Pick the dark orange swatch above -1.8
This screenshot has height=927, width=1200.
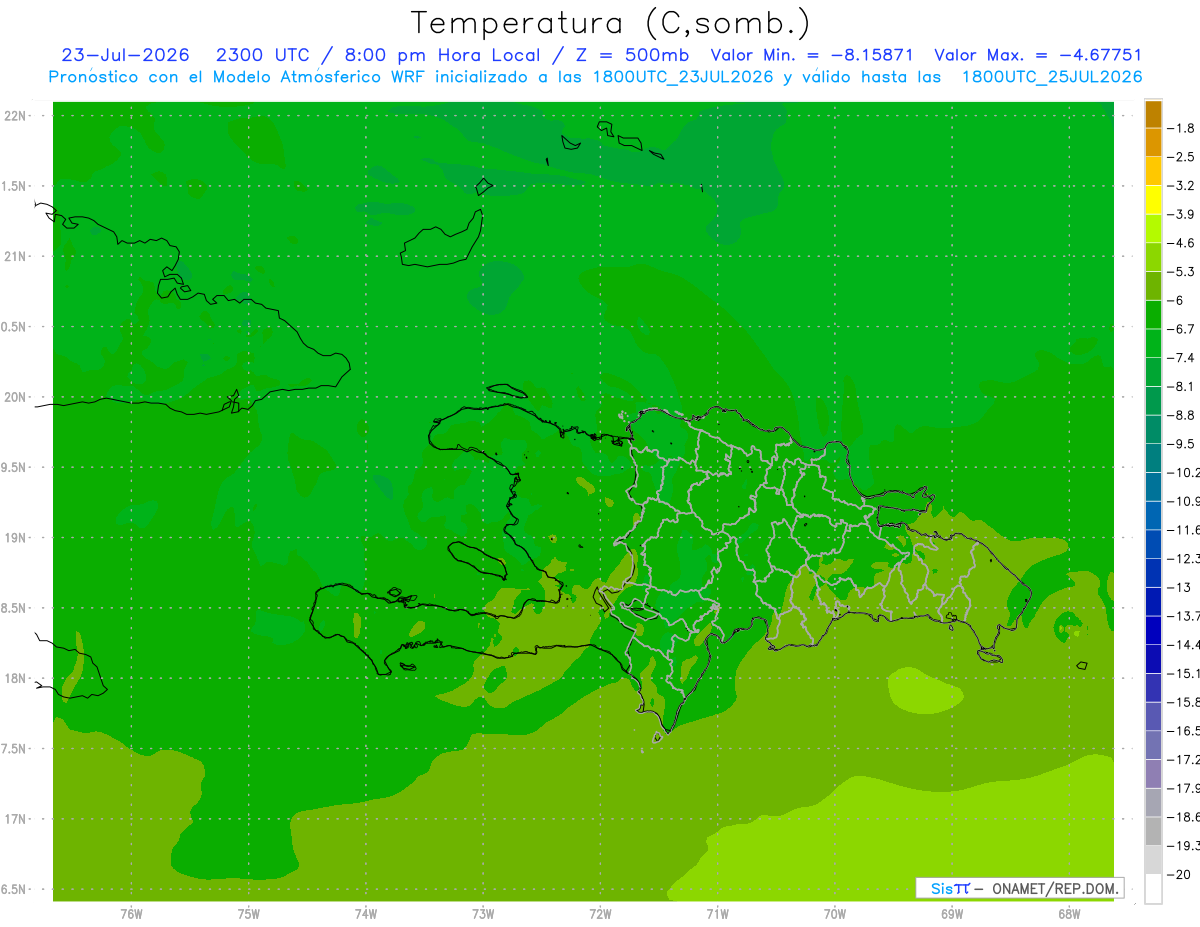1153,114
